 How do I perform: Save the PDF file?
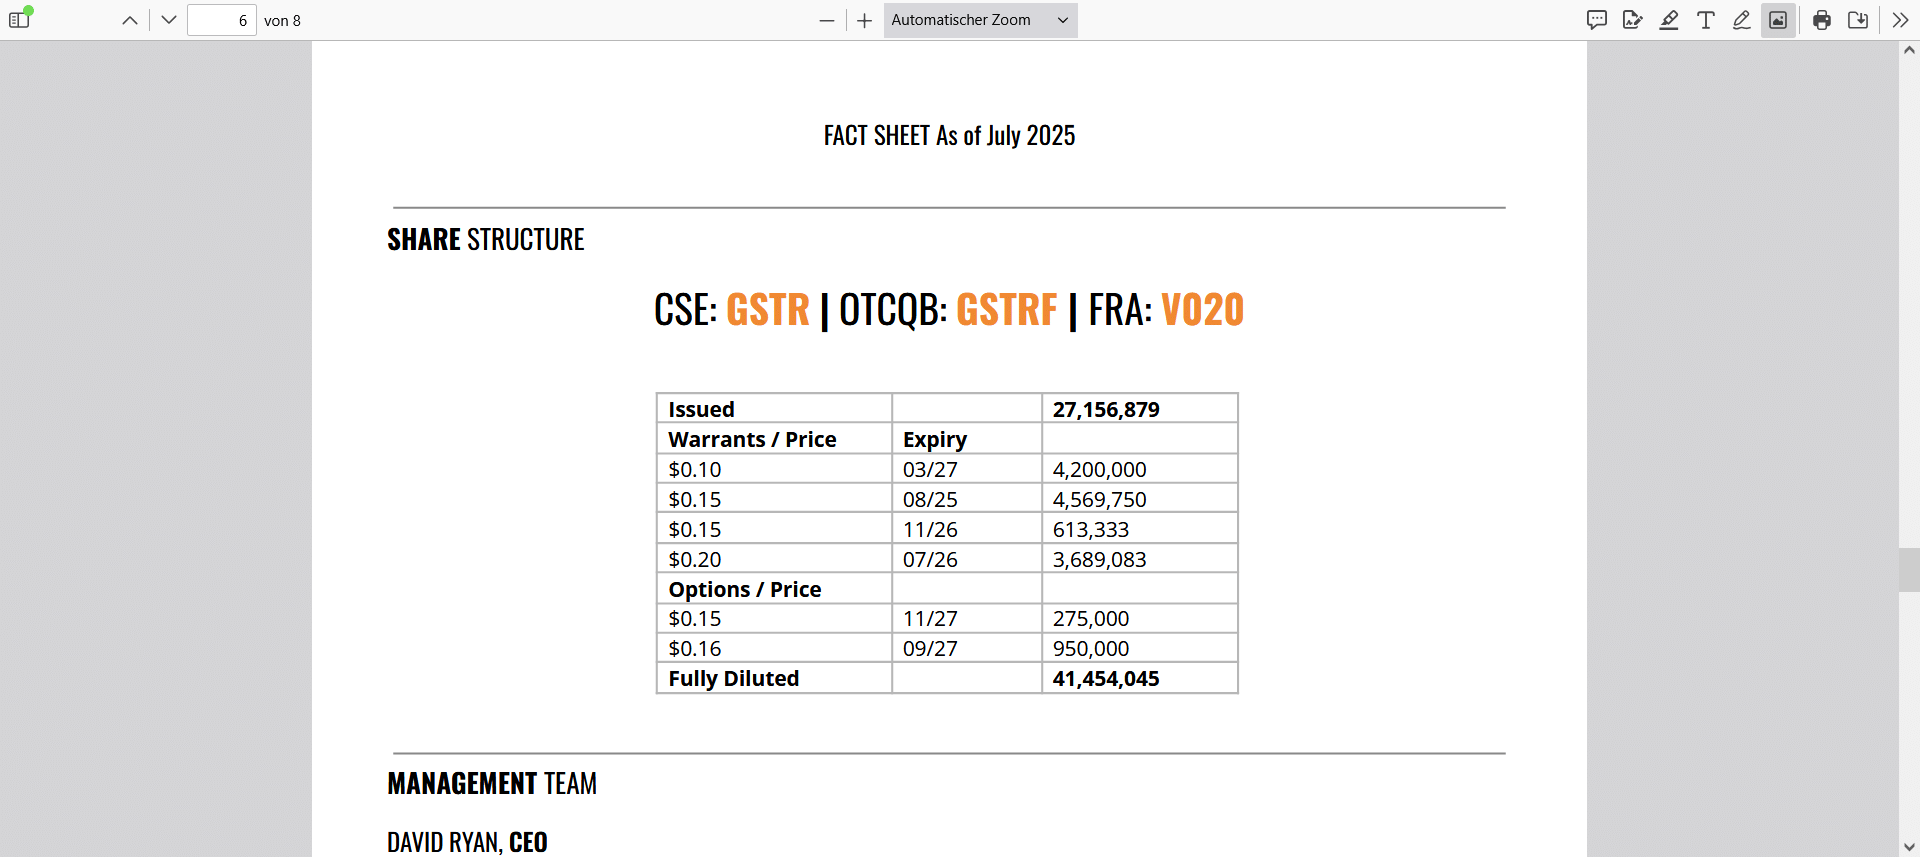tap(1858, 20)
